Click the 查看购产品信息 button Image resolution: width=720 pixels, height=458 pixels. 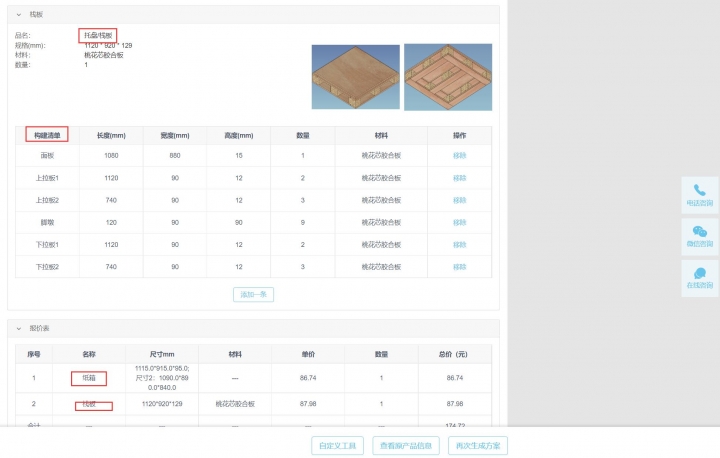(405, 445)
